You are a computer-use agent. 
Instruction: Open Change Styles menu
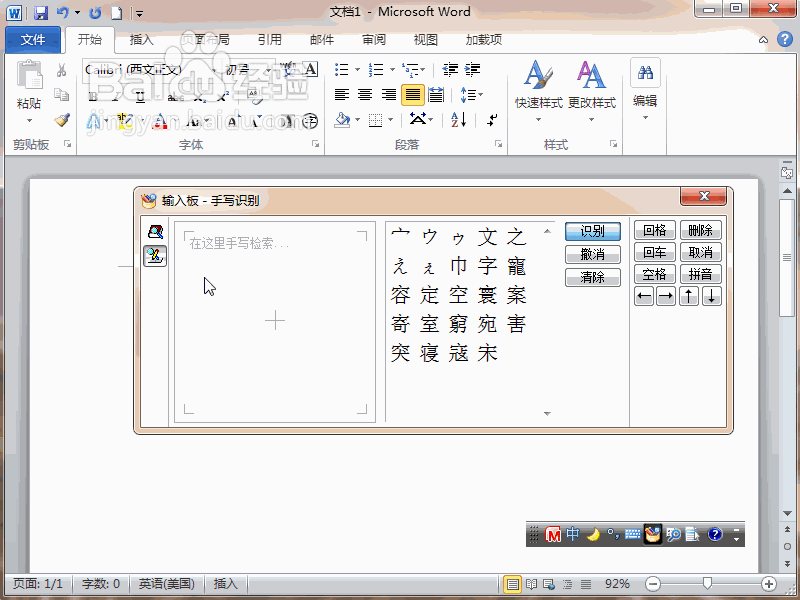click(x=592, y=91)
